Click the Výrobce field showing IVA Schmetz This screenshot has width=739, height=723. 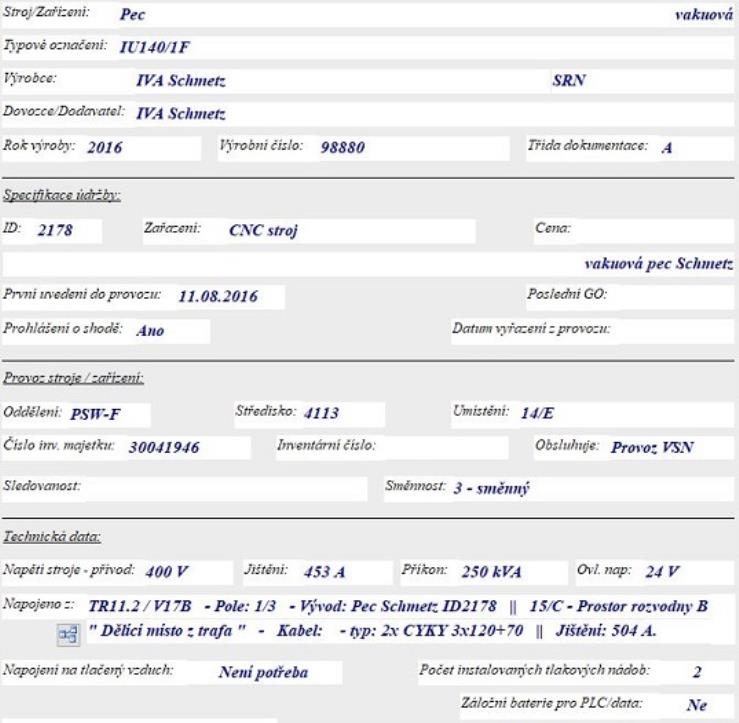click(300, 82)
